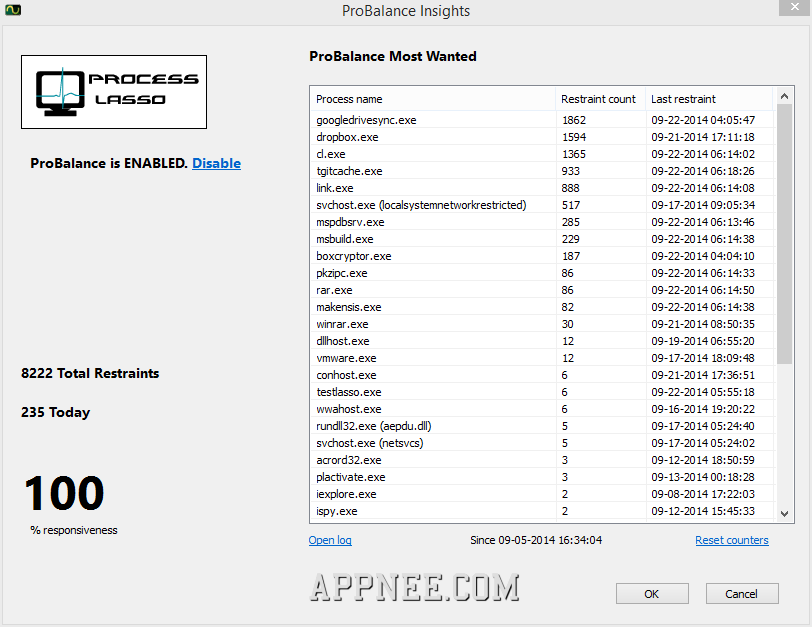Click timestamp 09-21-2014 17:11:18
812x627 pixels.
[x=703, y=137]
